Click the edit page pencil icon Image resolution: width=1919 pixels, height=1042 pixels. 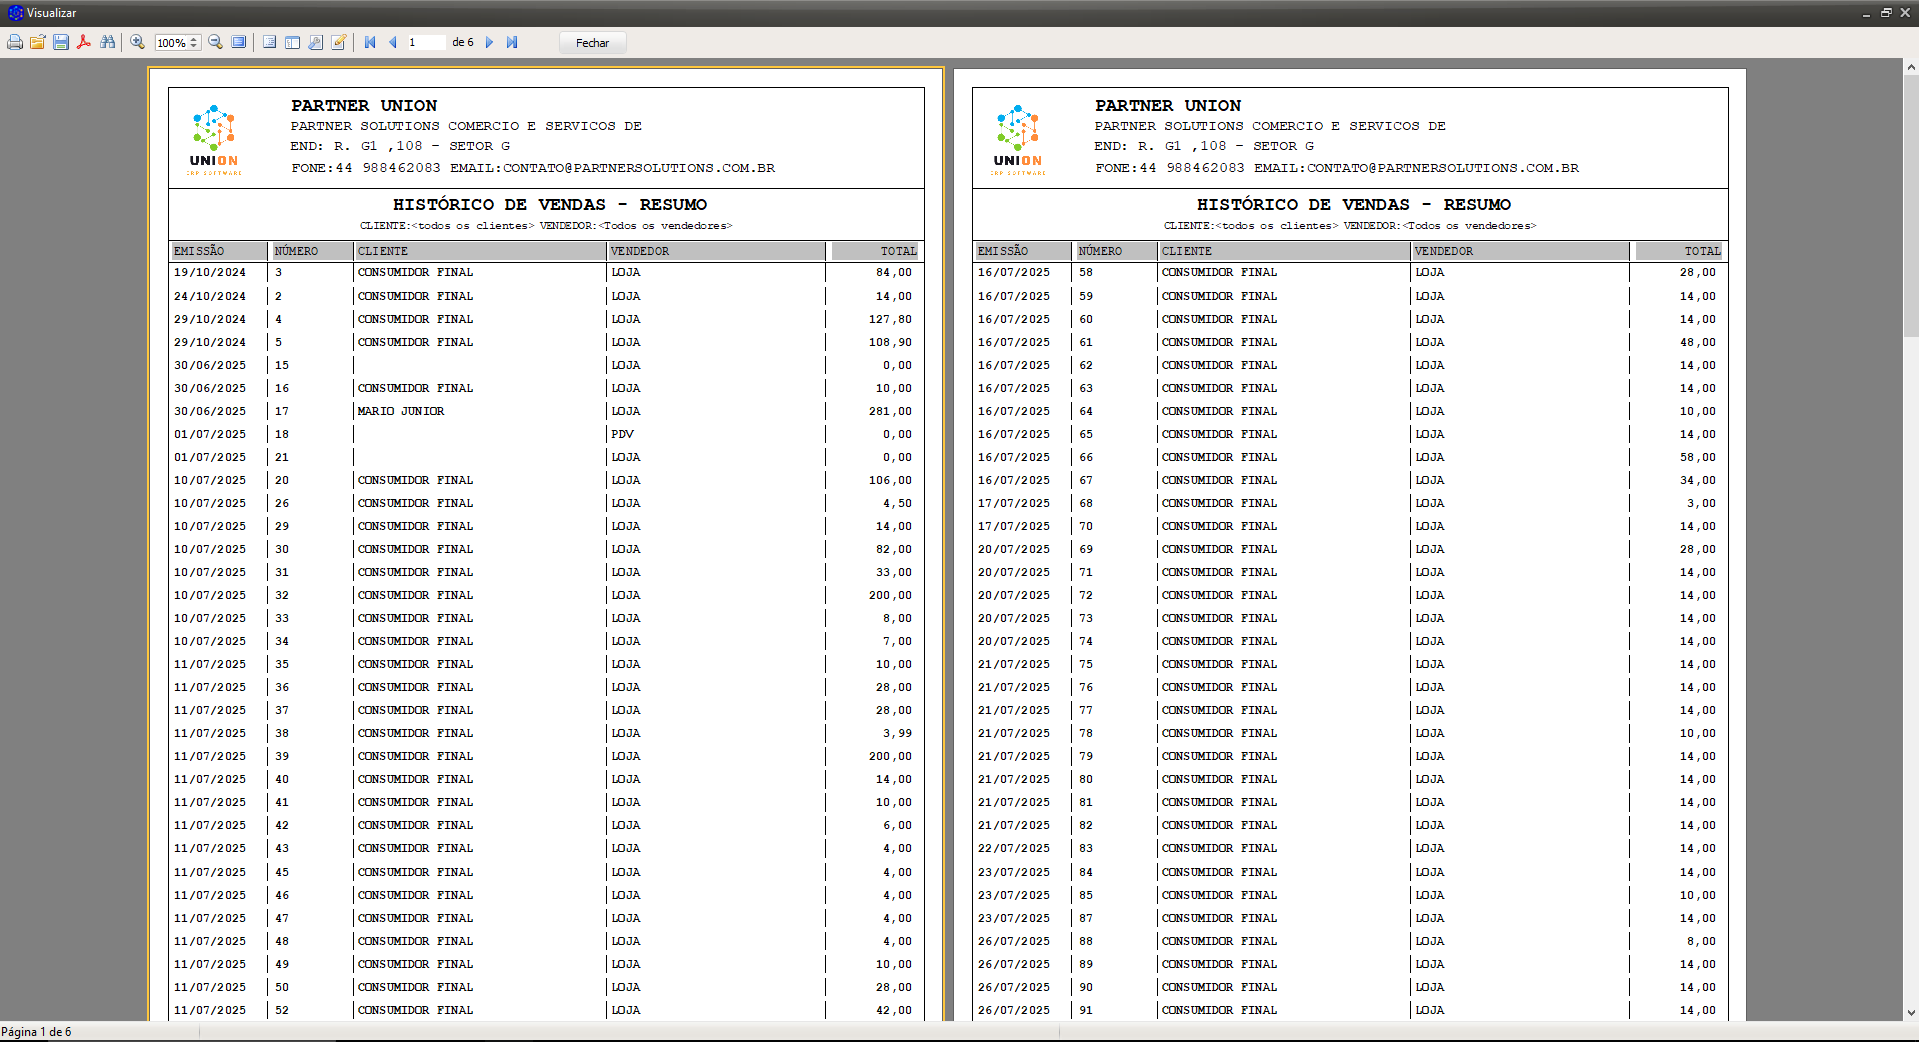point(339,42)
